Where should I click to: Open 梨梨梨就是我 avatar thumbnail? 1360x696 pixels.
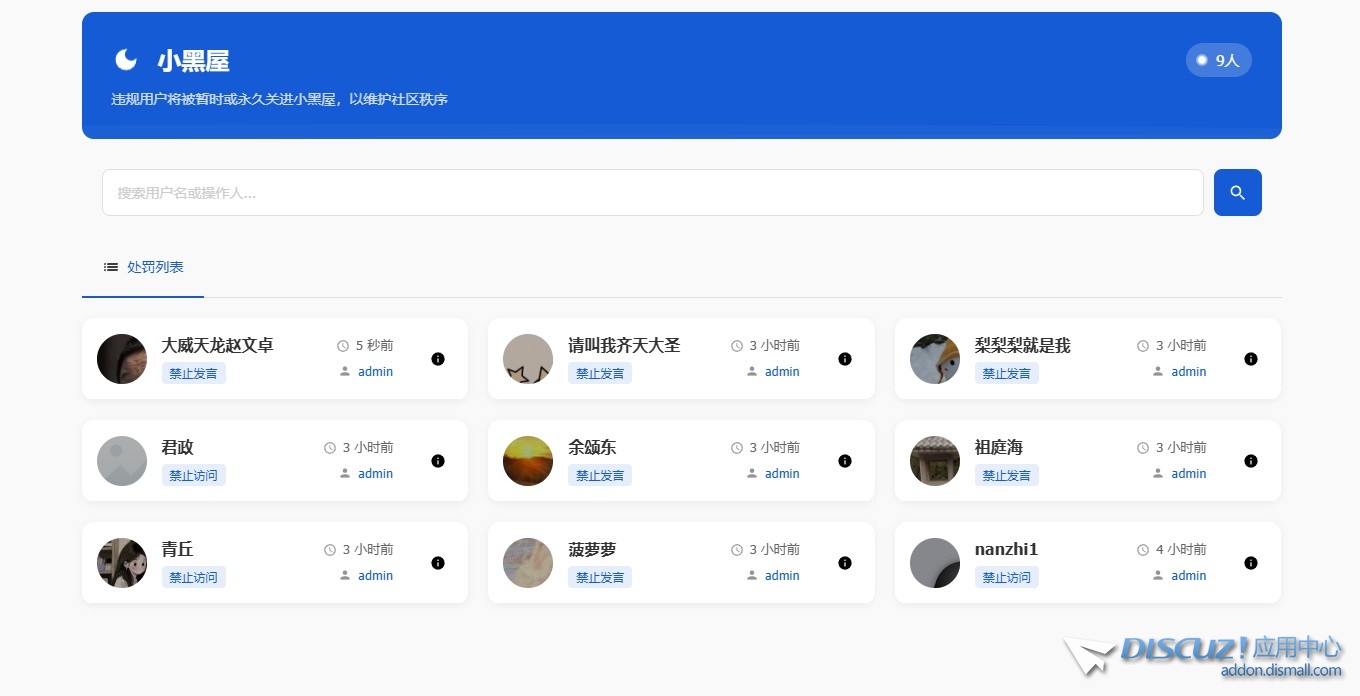coord(935,359)
